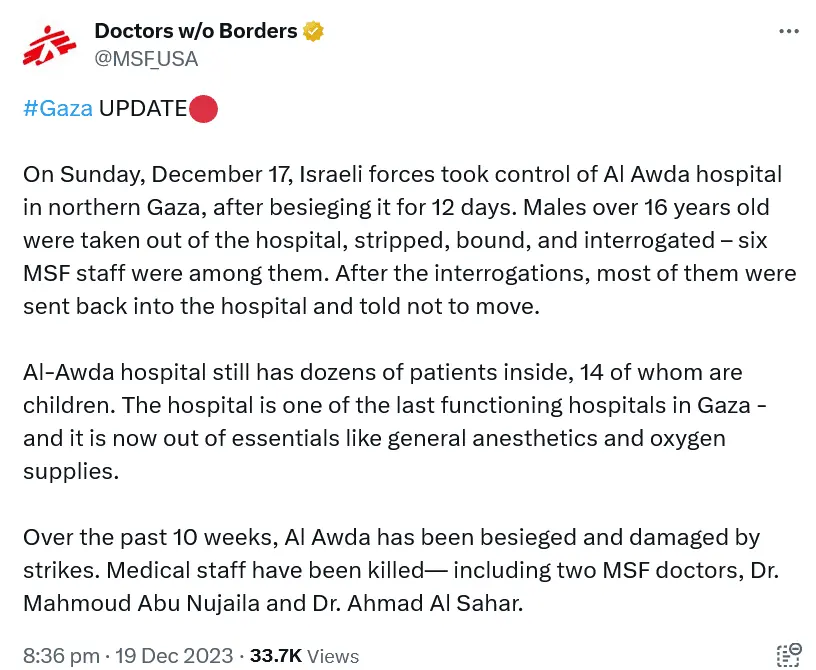Click the 'Over the past 10 weeks' text
The height and width of the screenshot is (670, 816).
pyautogui.click(x=151, y=538)
